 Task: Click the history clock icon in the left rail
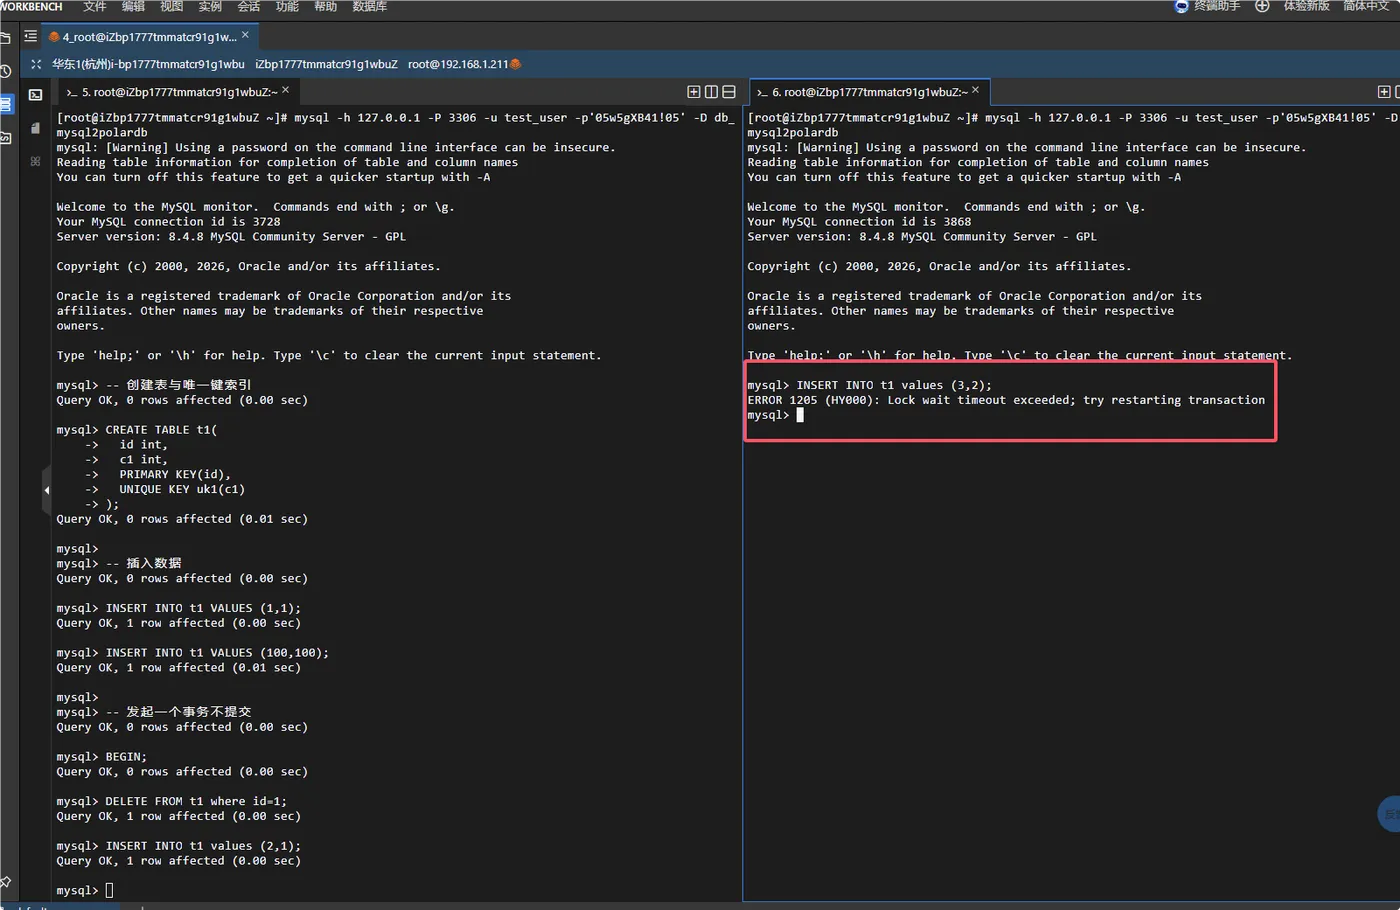tap(5, 71)
